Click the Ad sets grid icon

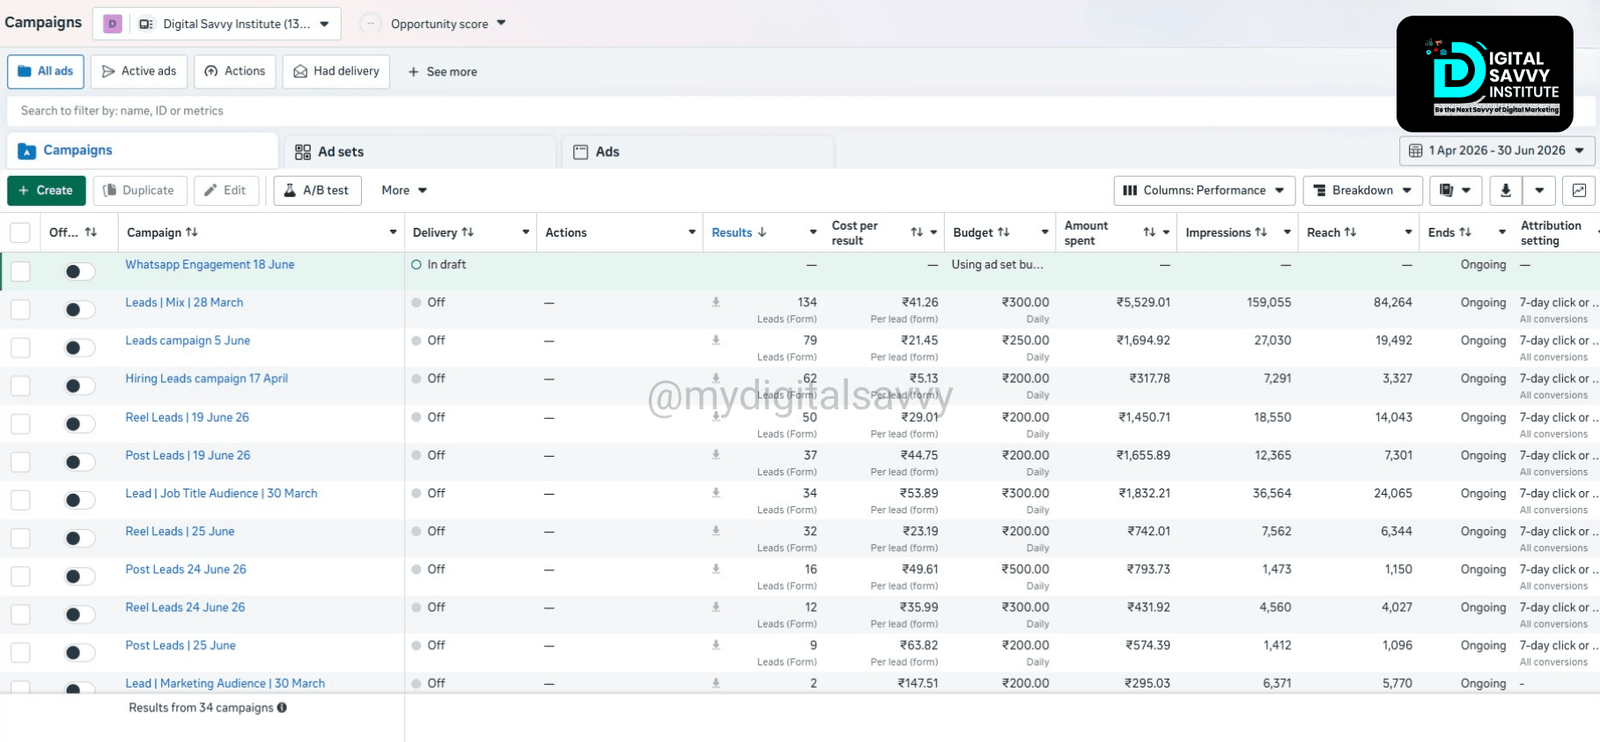click(x=303, y=152)
